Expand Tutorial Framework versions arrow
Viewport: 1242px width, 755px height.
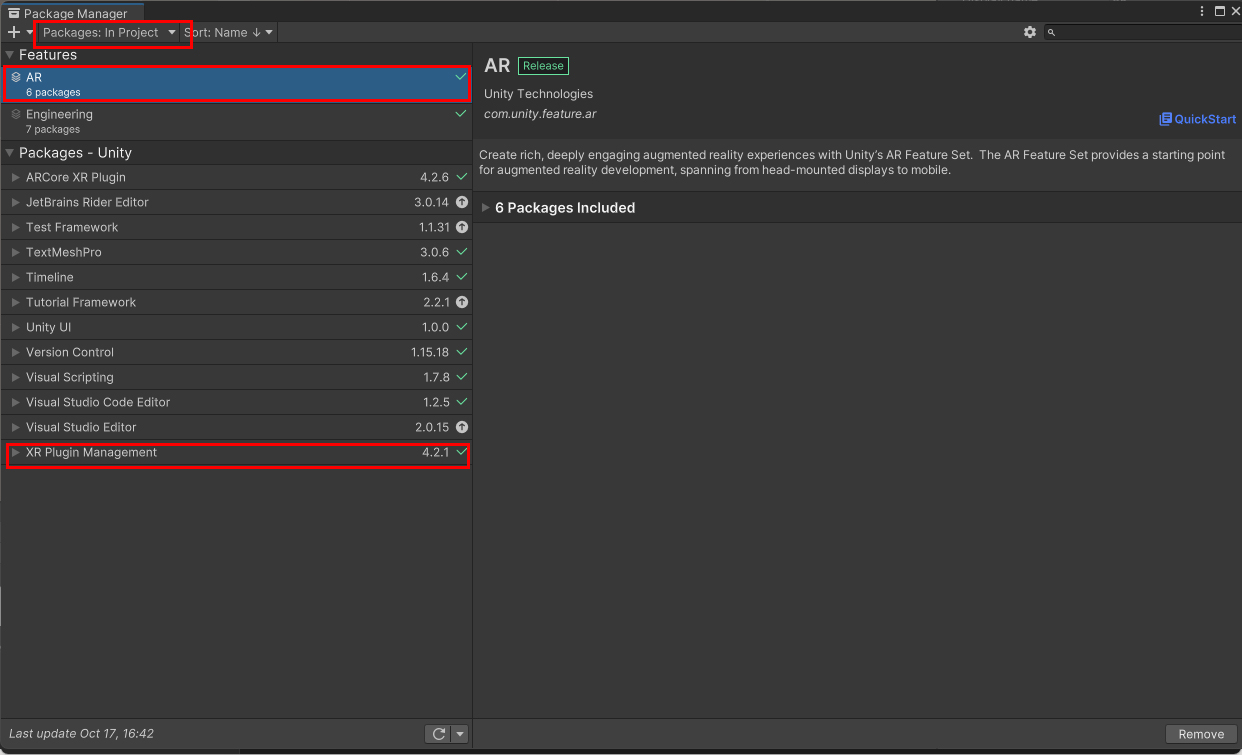(15, 302)
